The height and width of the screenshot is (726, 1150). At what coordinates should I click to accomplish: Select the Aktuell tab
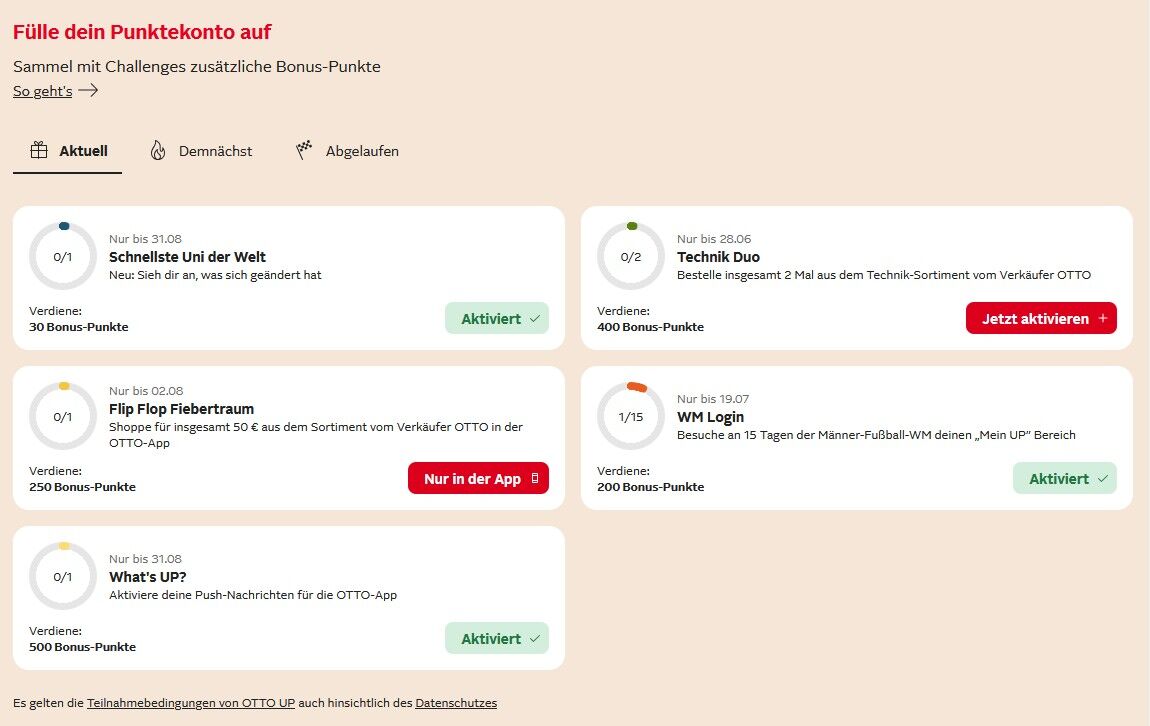click(67, 151)
